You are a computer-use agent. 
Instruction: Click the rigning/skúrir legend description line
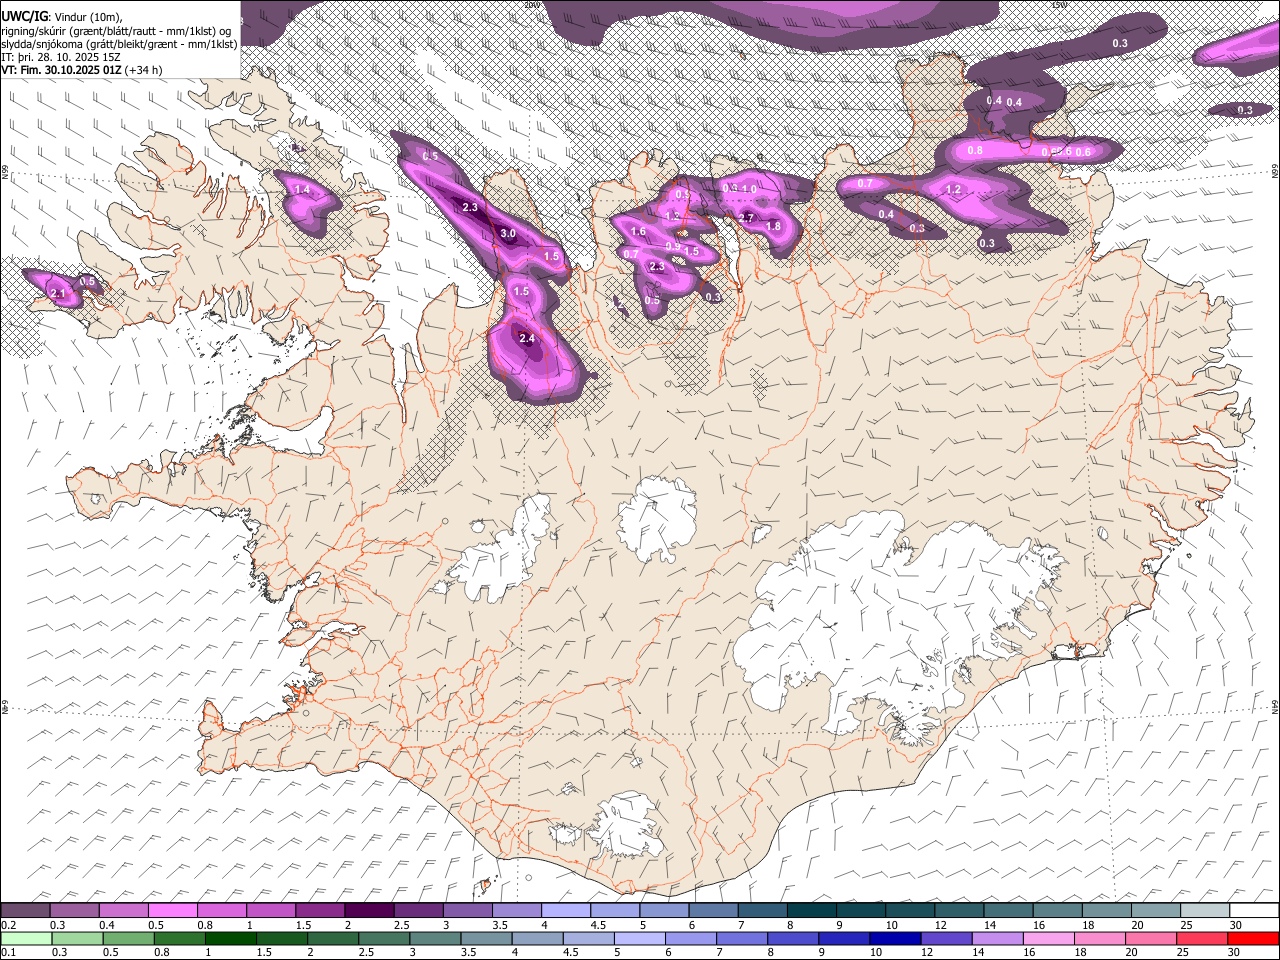(x=116, y=31)
